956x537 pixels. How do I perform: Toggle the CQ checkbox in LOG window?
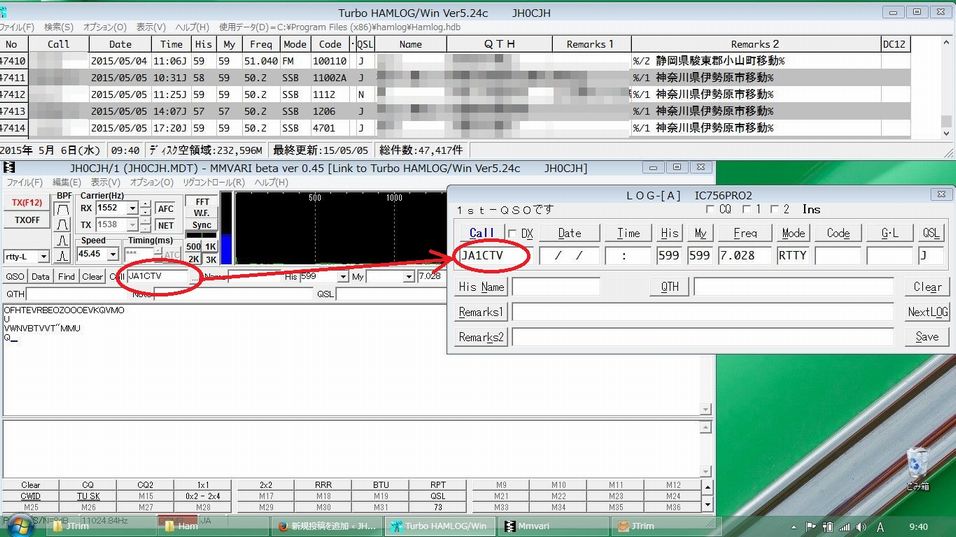710,209
